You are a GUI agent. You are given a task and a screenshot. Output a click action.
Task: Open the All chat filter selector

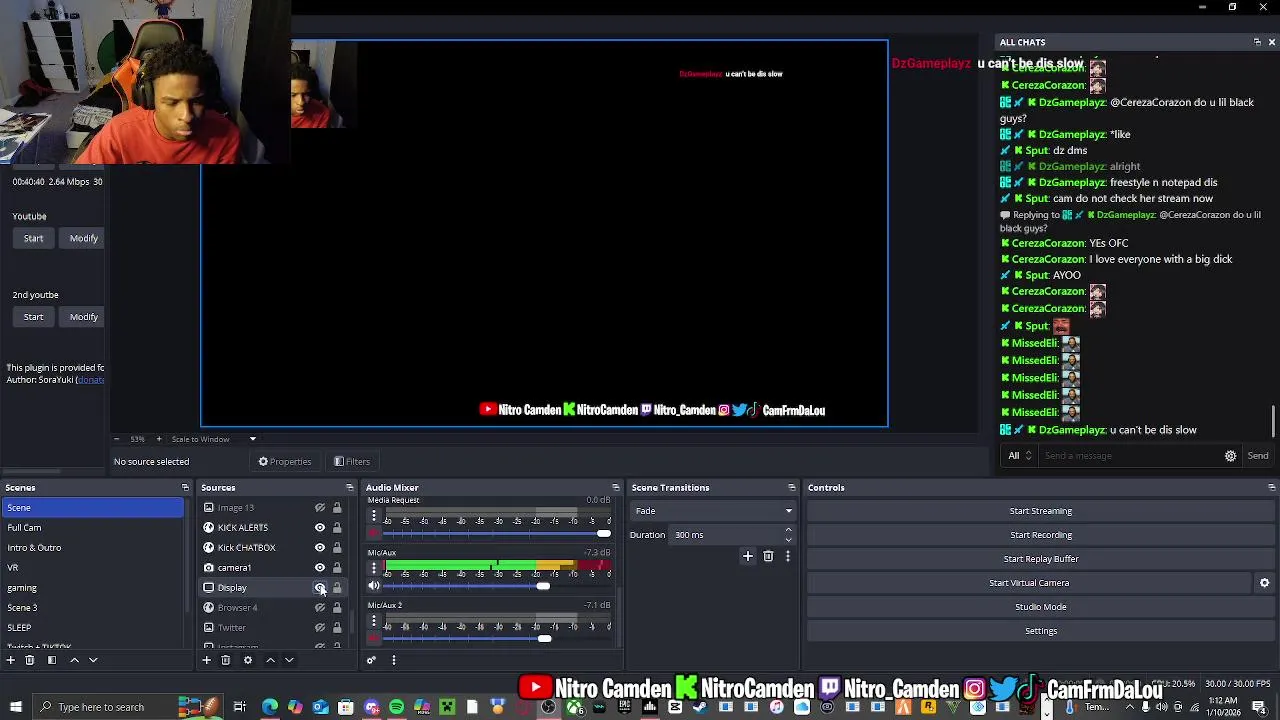coord(1020,456)
